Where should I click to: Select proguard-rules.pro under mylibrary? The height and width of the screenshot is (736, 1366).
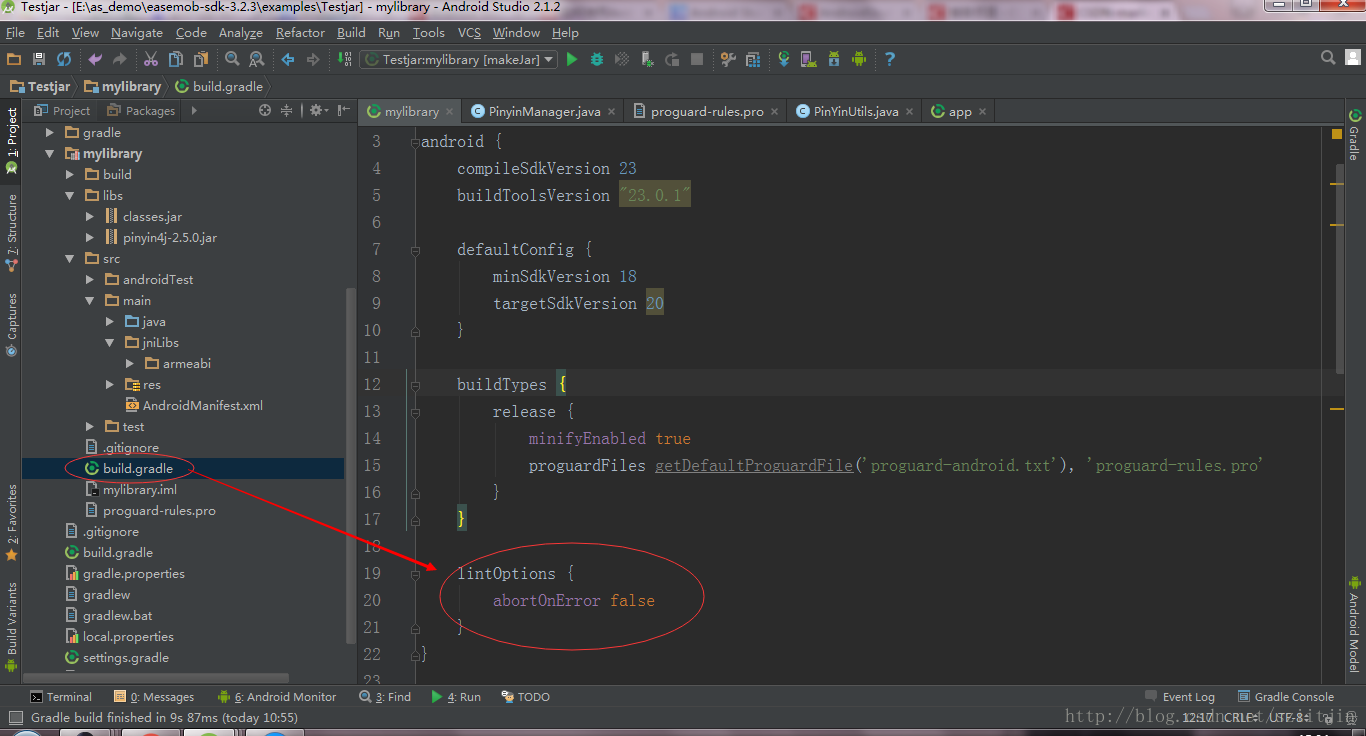click(150, 510)
